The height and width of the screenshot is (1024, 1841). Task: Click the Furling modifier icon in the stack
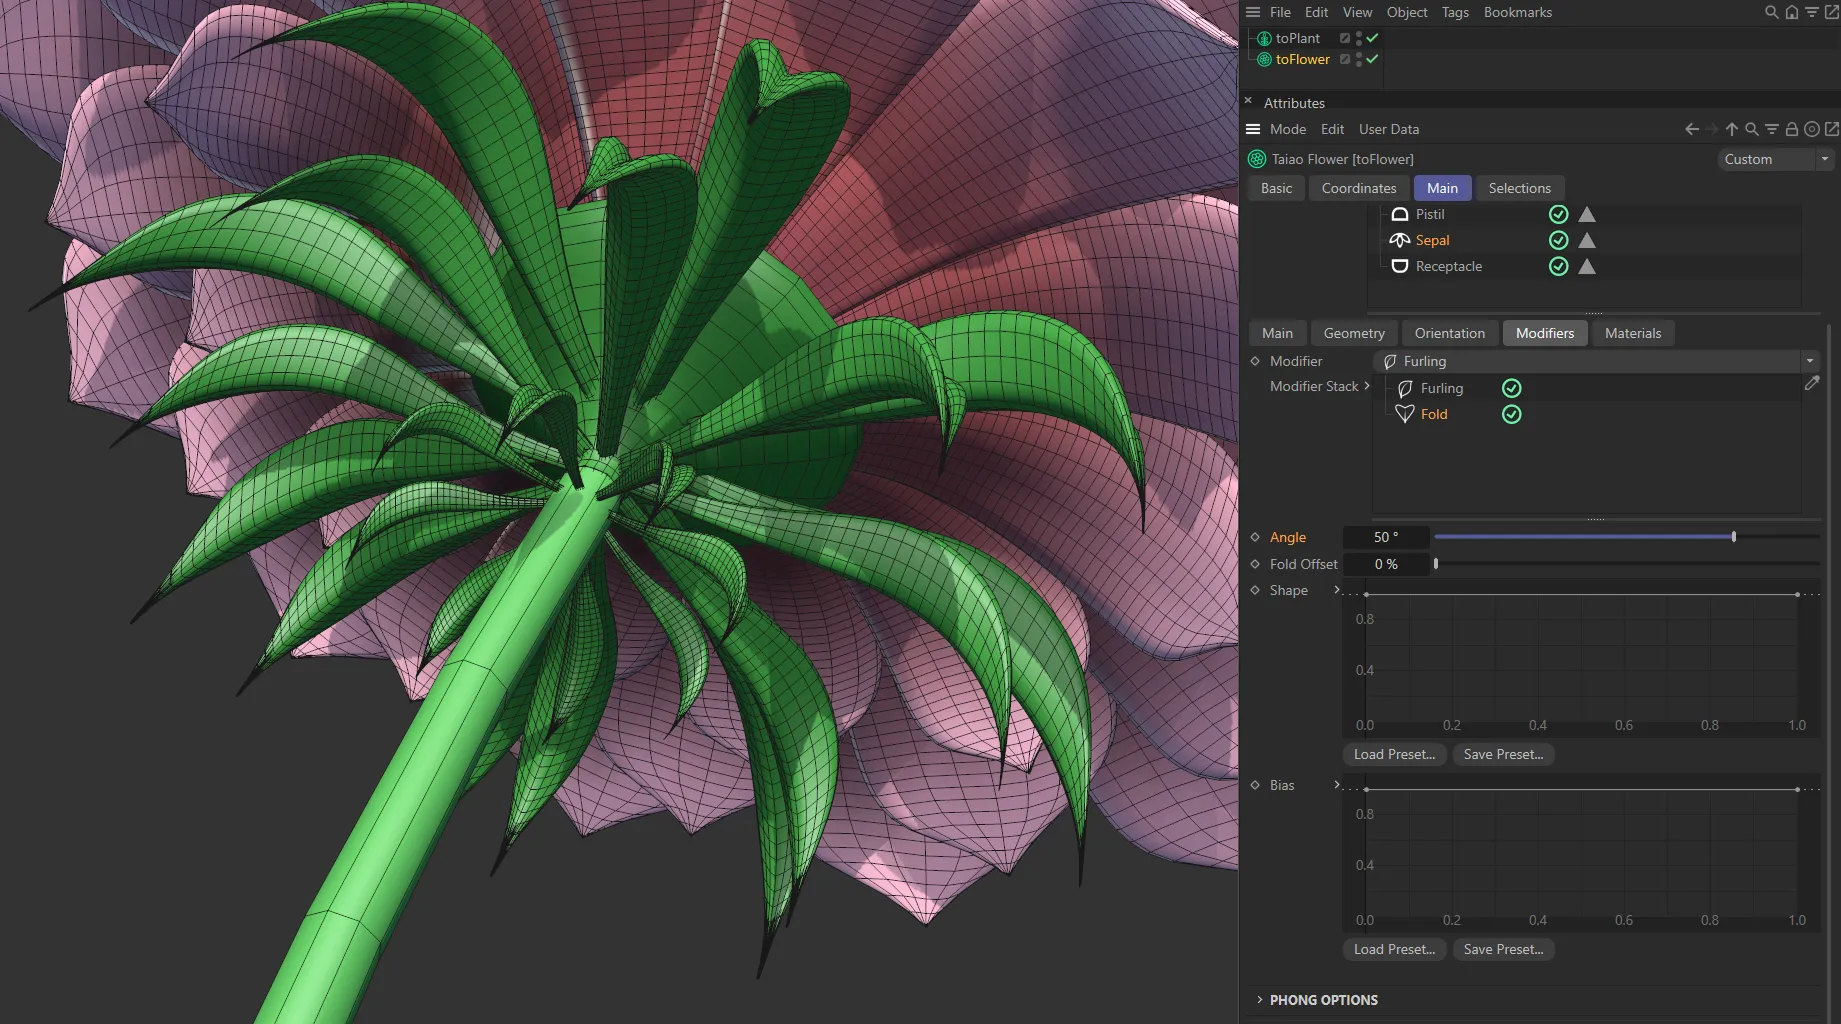pyautogui.click(x=1404, y=388)
